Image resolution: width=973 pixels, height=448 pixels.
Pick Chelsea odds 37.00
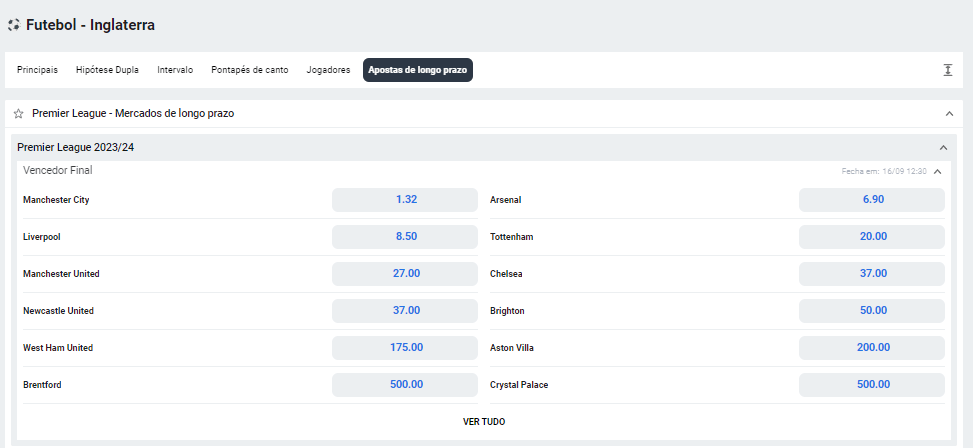tap(872, 274)
